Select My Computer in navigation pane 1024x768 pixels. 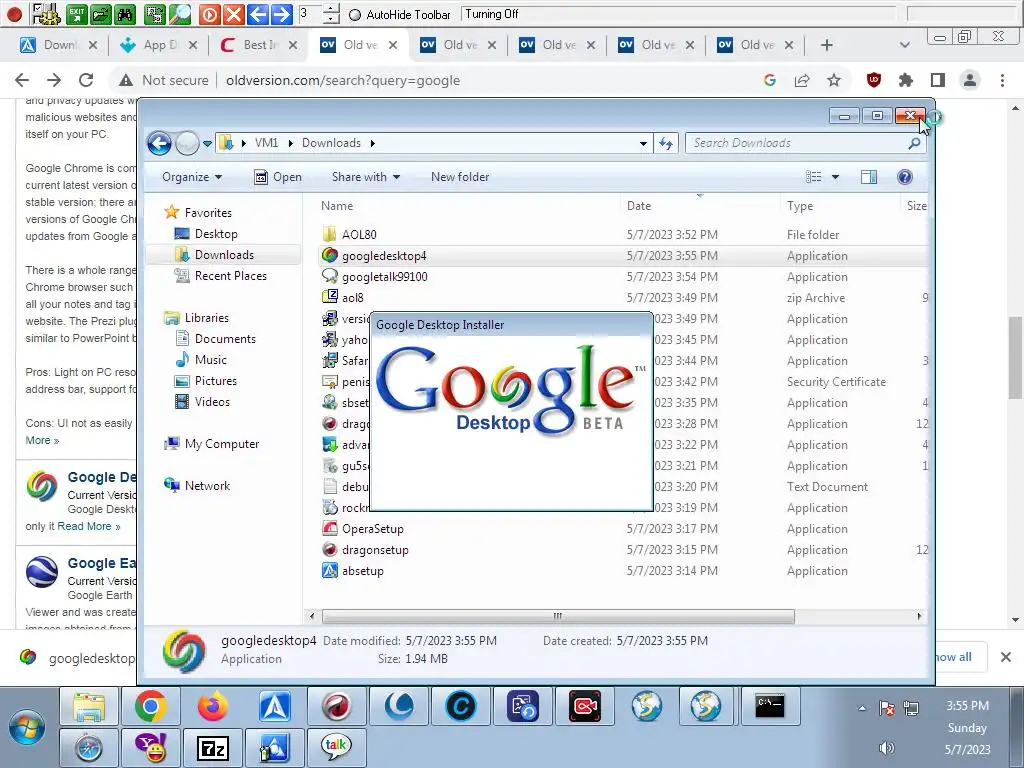tap(221, 443)
